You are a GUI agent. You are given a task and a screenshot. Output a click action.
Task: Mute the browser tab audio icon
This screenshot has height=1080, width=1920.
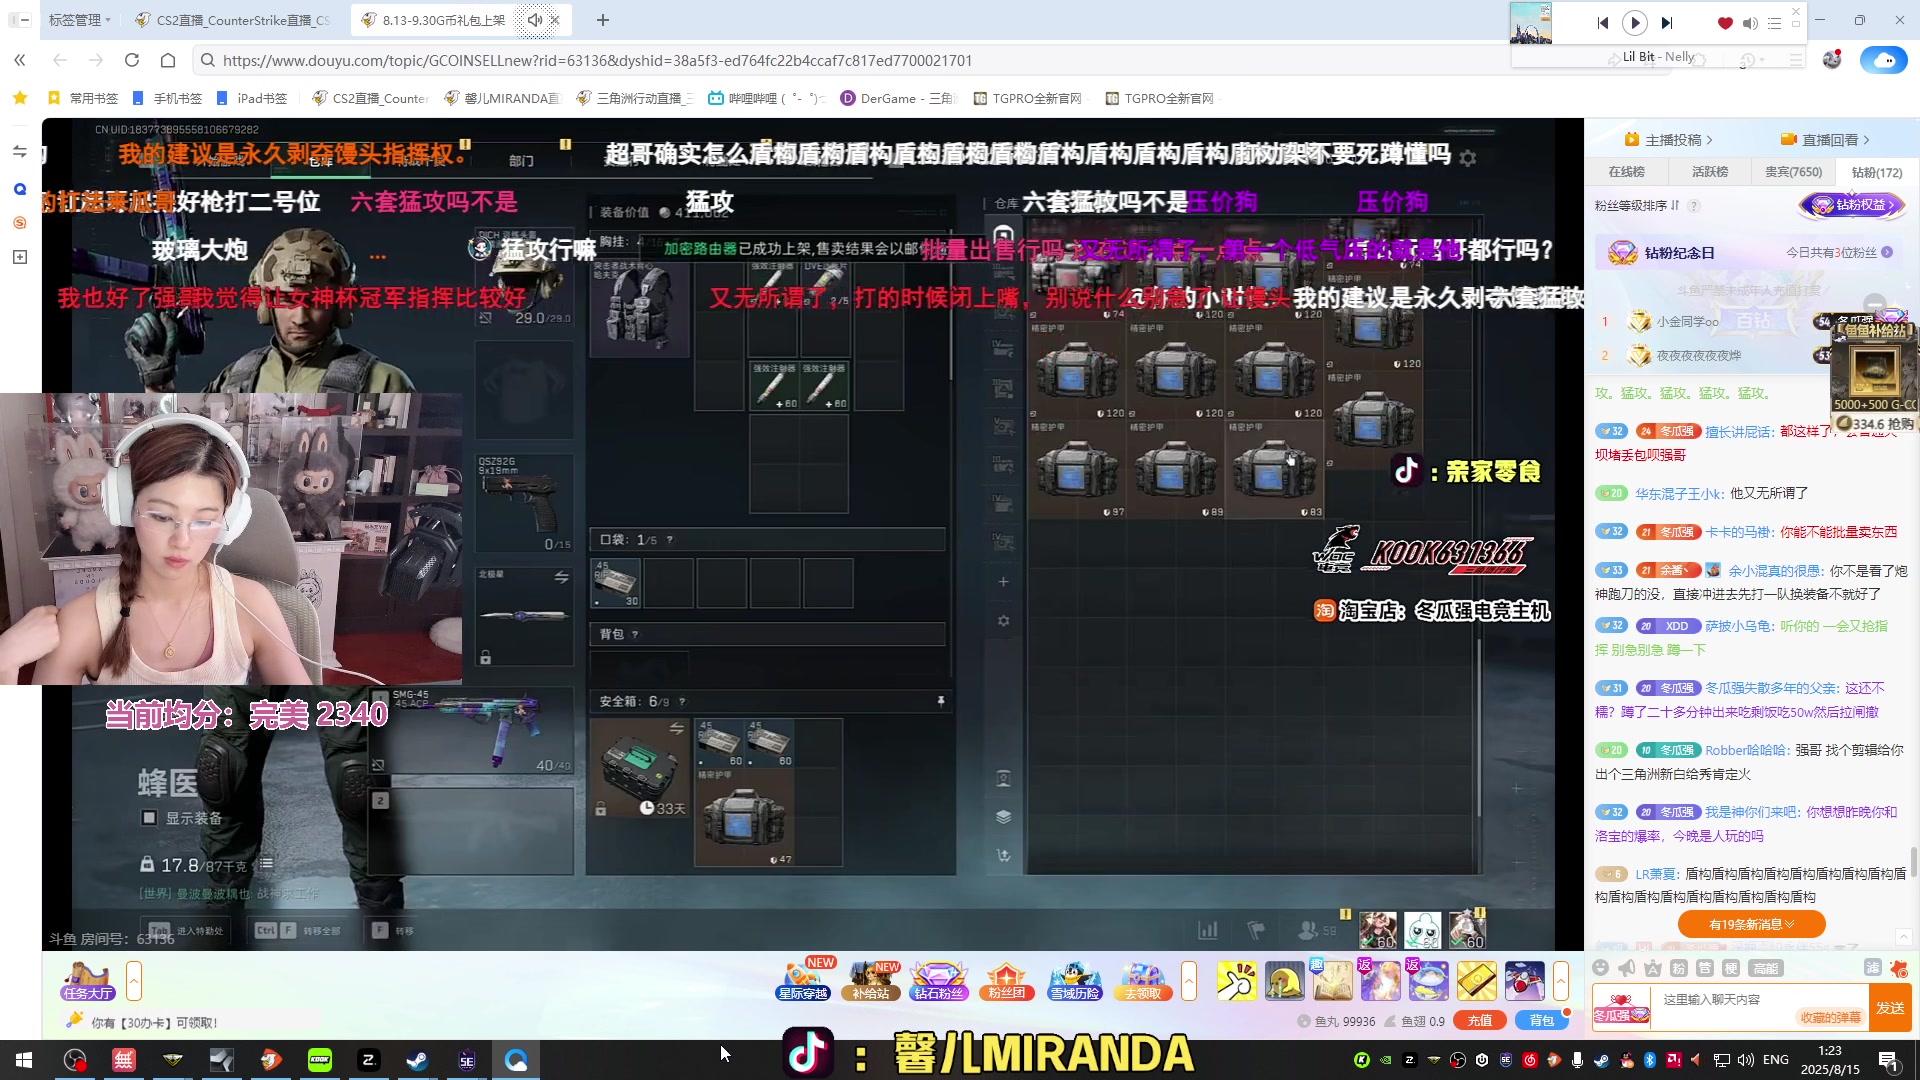pos(535,20)
